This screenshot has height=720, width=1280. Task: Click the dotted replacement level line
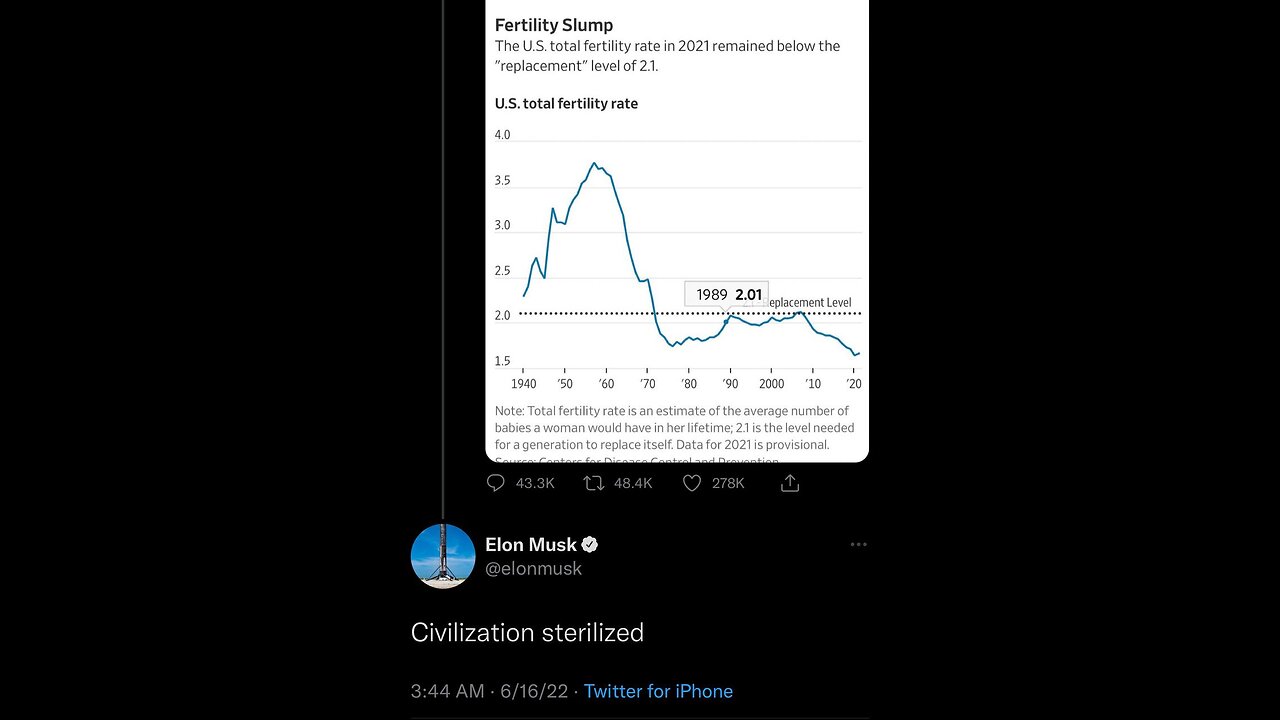point(690,314)
